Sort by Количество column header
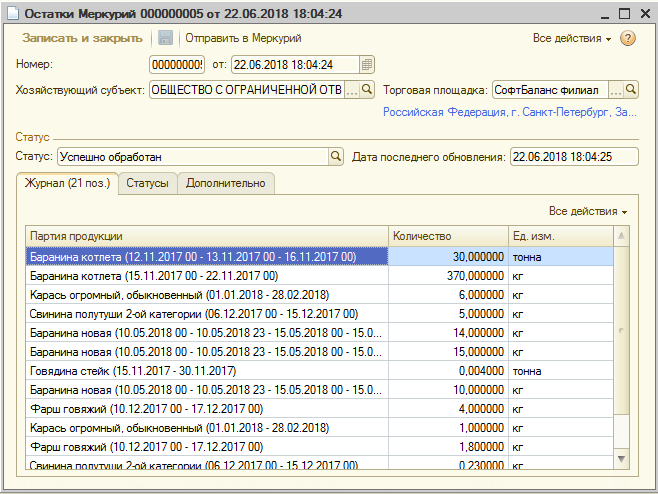658x494 pixels. coord(448,236)
